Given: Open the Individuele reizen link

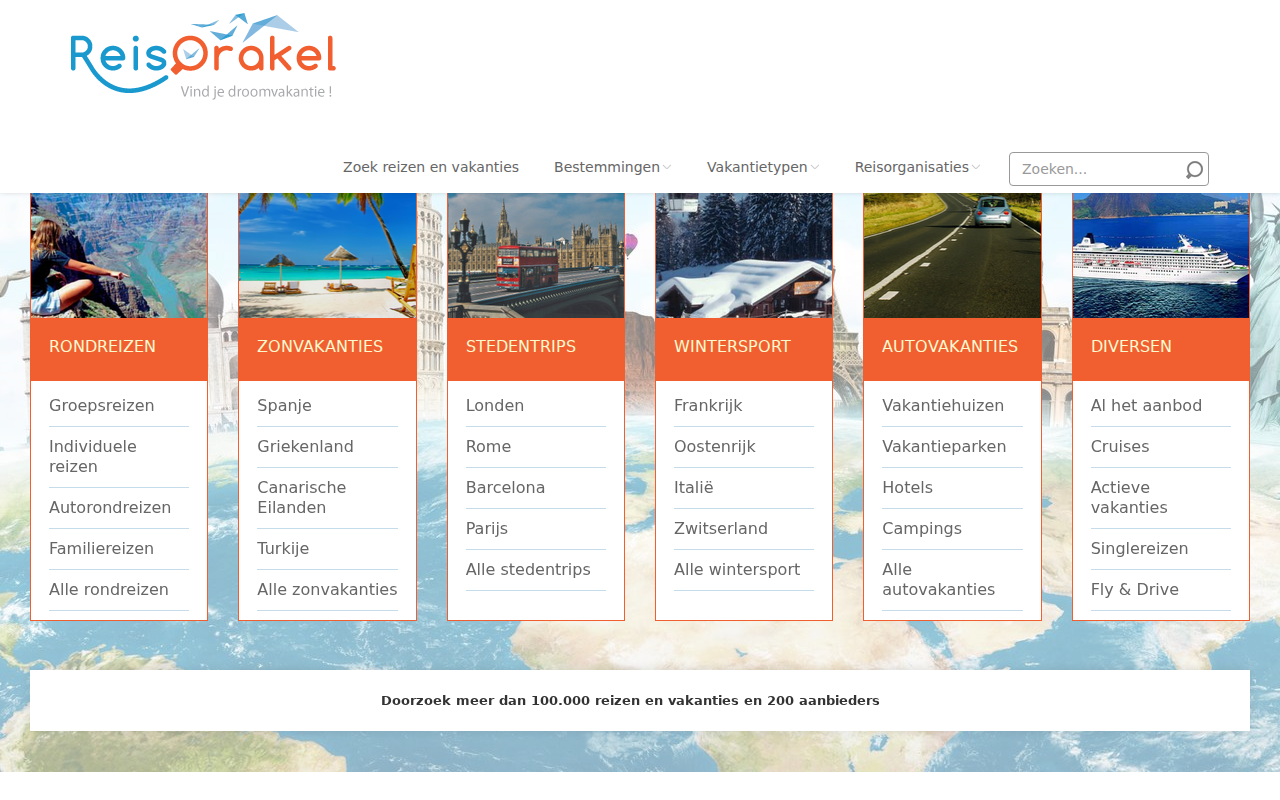Looking at the screenshot, I should click(x=93, y=457).
